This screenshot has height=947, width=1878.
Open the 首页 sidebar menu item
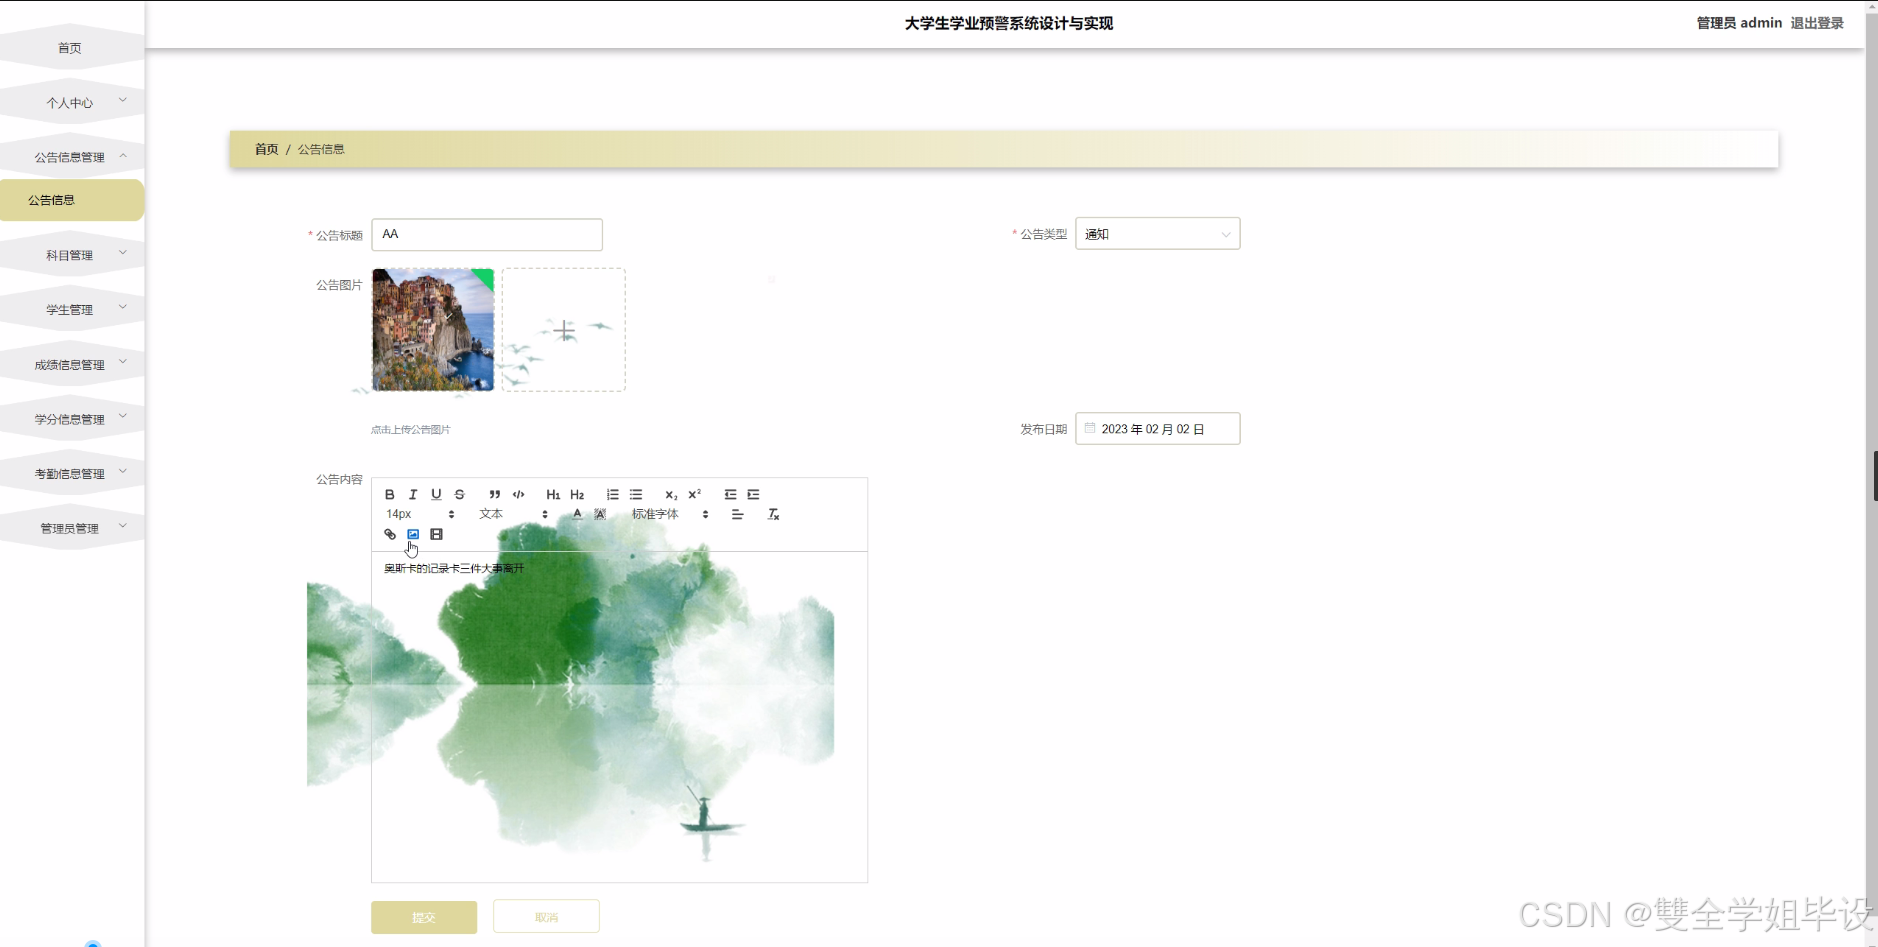pyautogui.click(x=70, y=47)
